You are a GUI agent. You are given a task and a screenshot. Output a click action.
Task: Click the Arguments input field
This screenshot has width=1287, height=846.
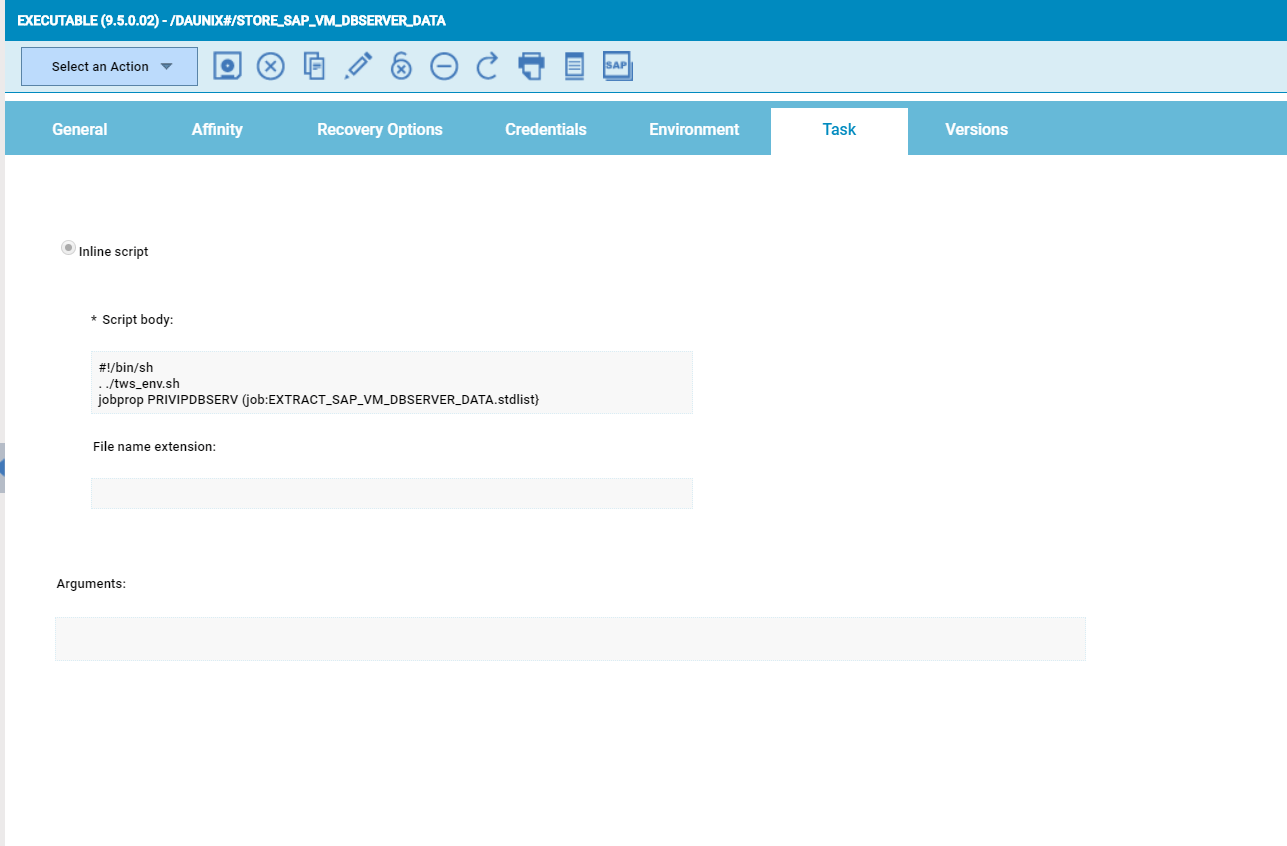(x=570, y=638)
